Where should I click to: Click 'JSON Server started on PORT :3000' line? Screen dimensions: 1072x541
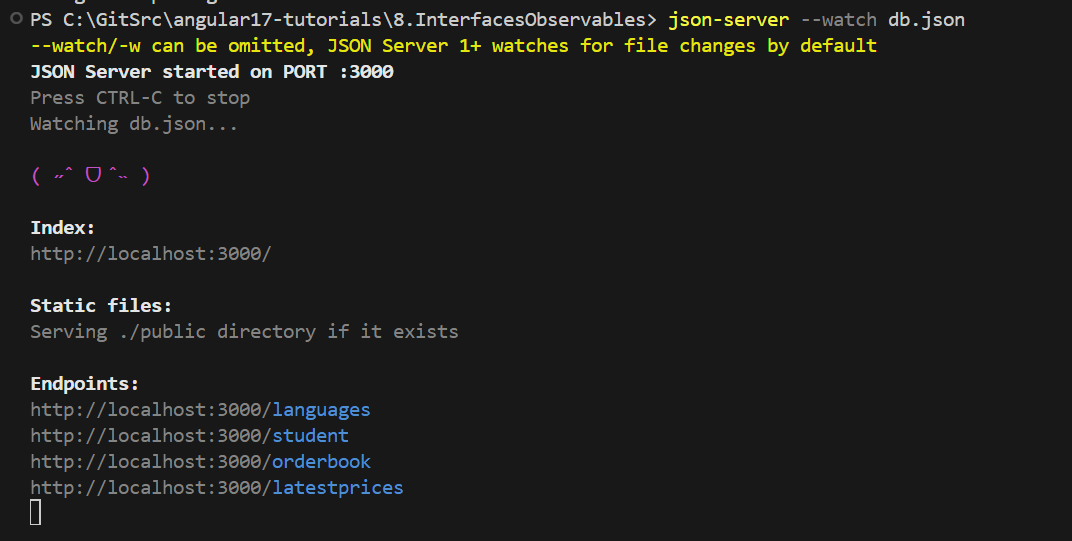coord(212,72)
